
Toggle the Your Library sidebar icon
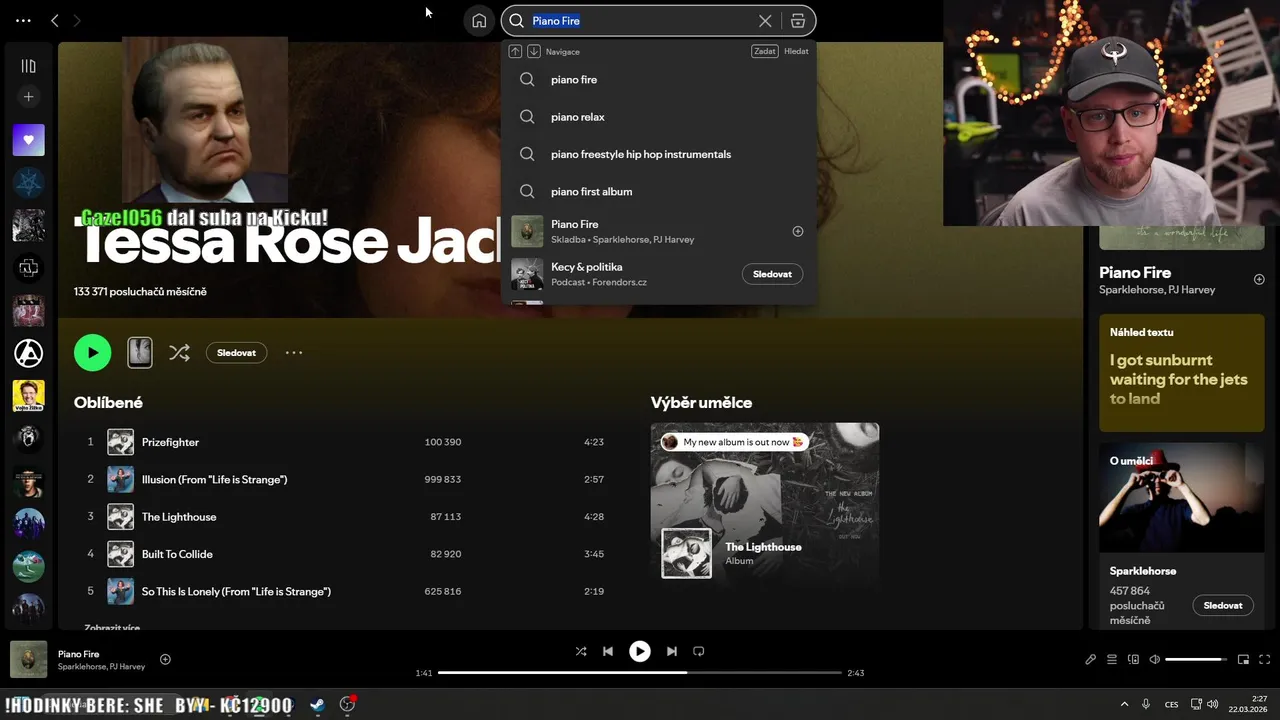click(28, 66)
